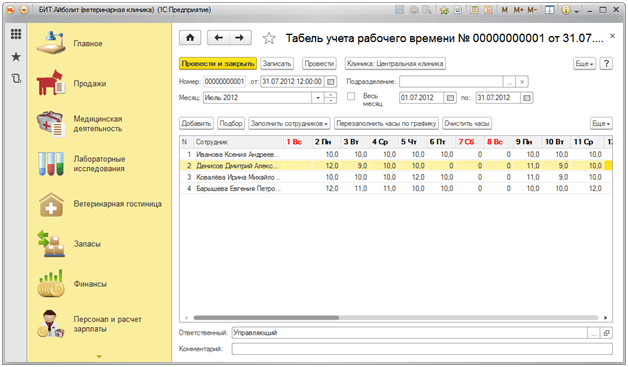Expand Заполнить сотрудников dropdown
The width and height of the screenshot is (628, 367).
[289, 123]
